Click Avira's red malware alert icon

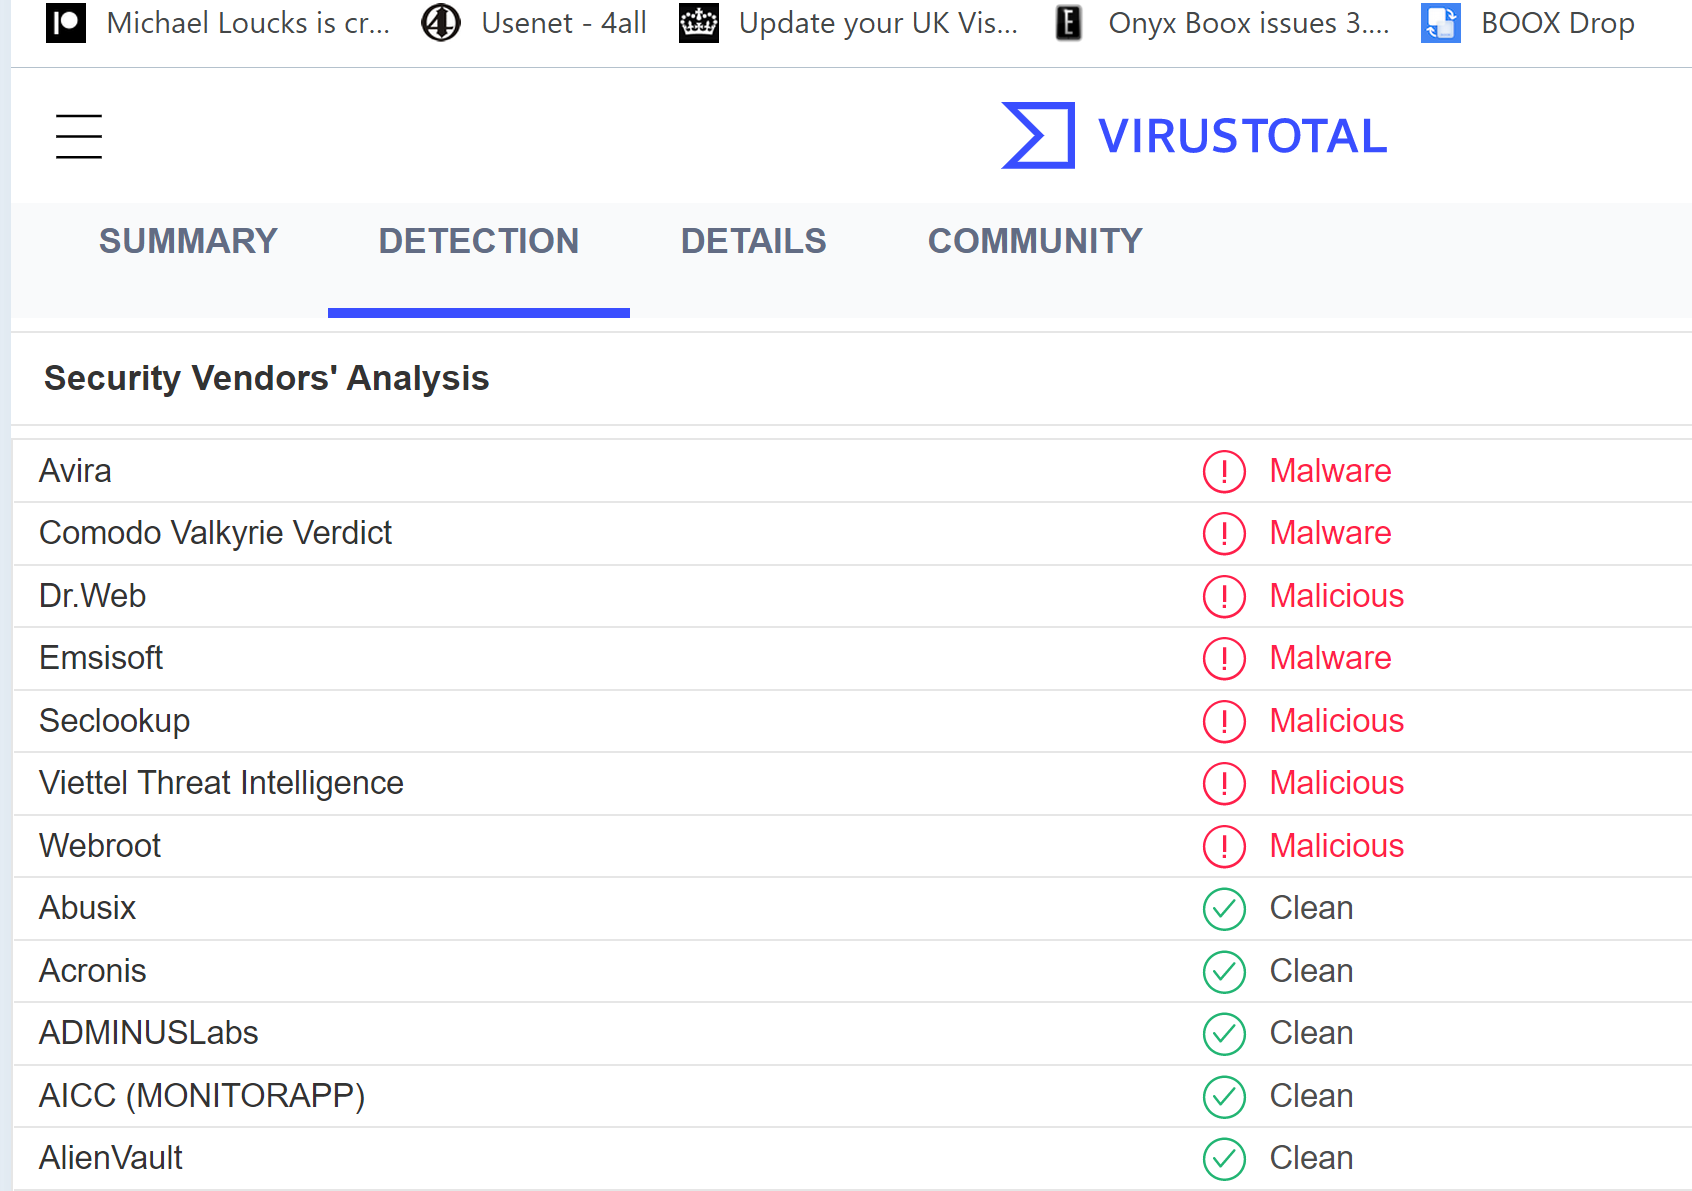[x=1224, y=472]
